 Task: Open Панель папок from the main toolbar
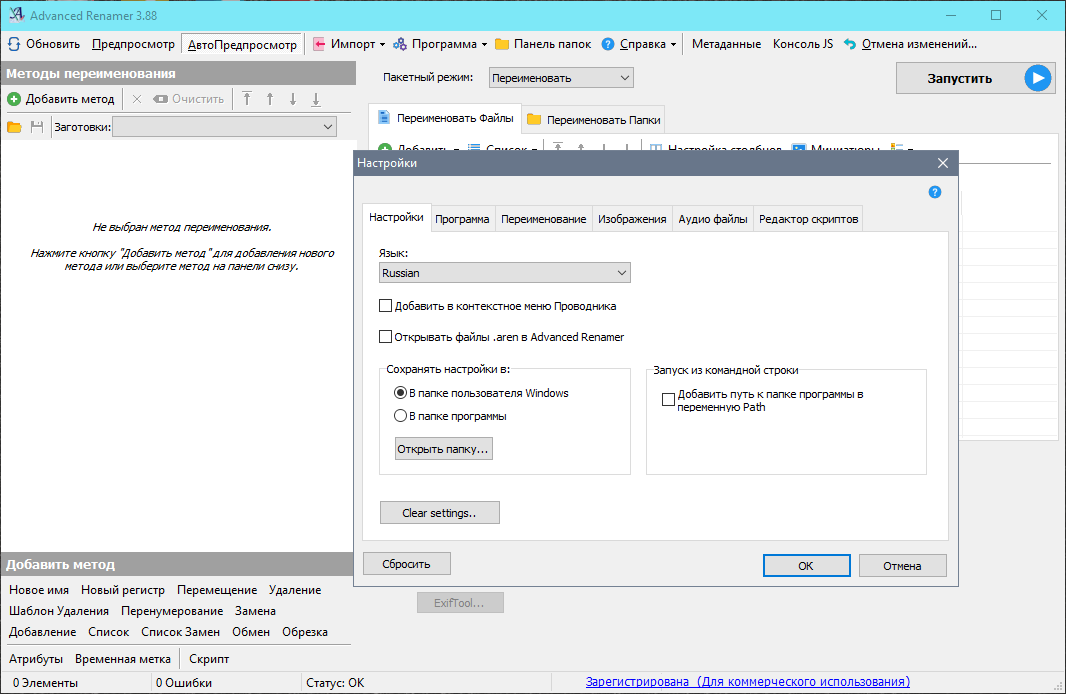pos(543,44)
